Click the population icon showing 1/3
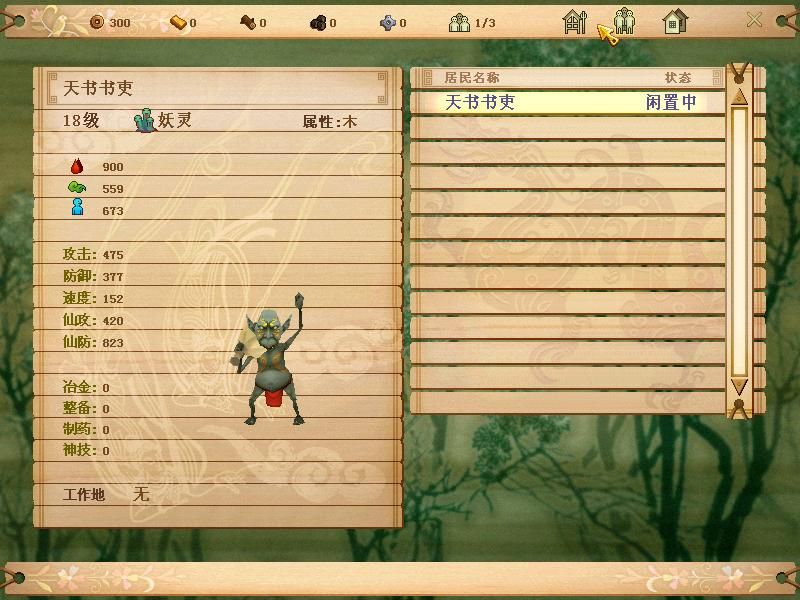This screenshot has height=600, width=800. pos(459,22)
